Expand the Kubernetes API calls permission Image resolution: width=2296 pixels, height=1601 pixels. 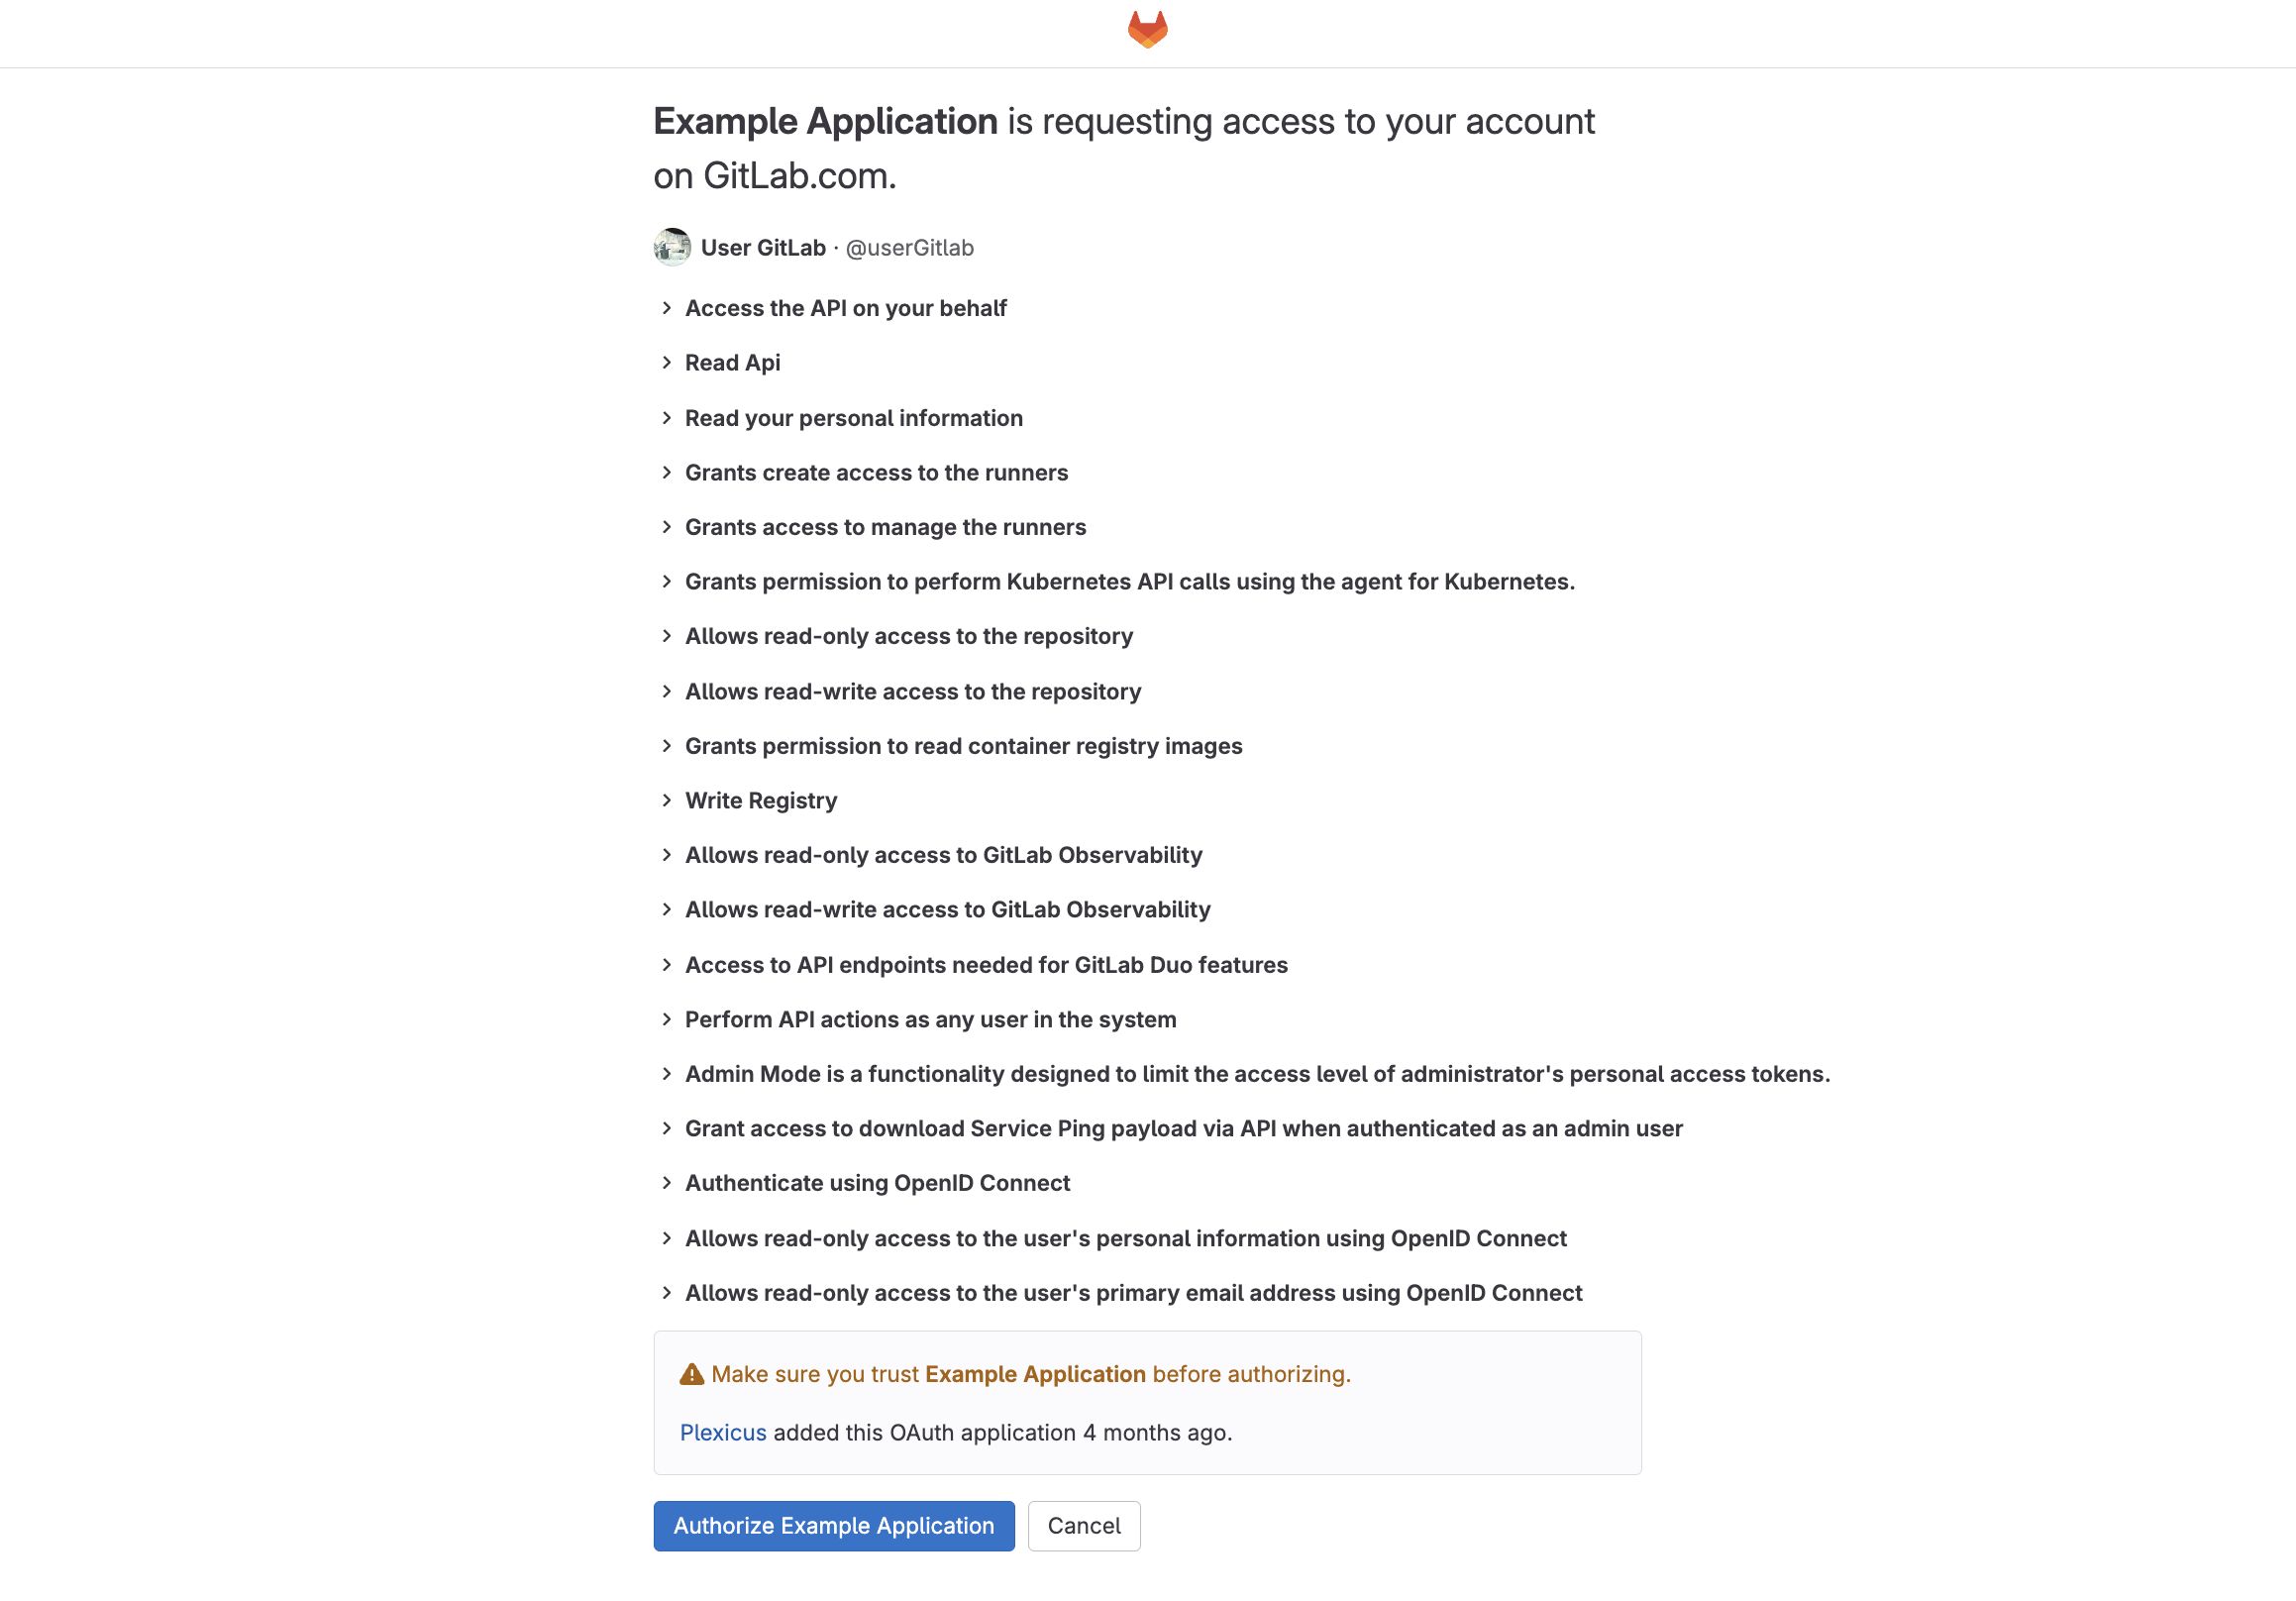[x=668, y=581]
